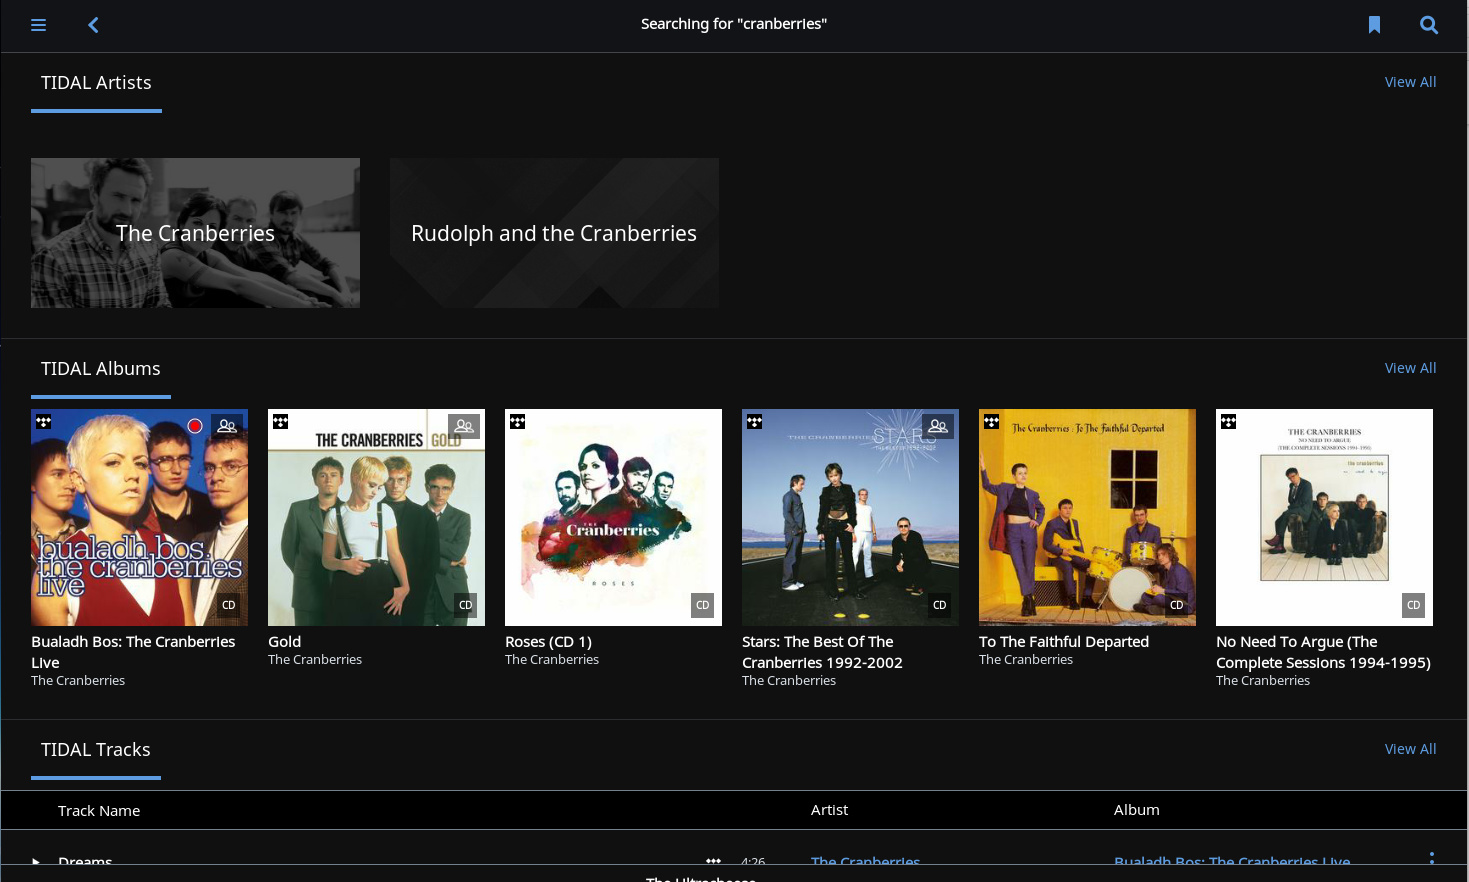Open the Roses (CD 1) album cover
The height and width of the screenshot is (882, 1469).
(x=613, y=517)
